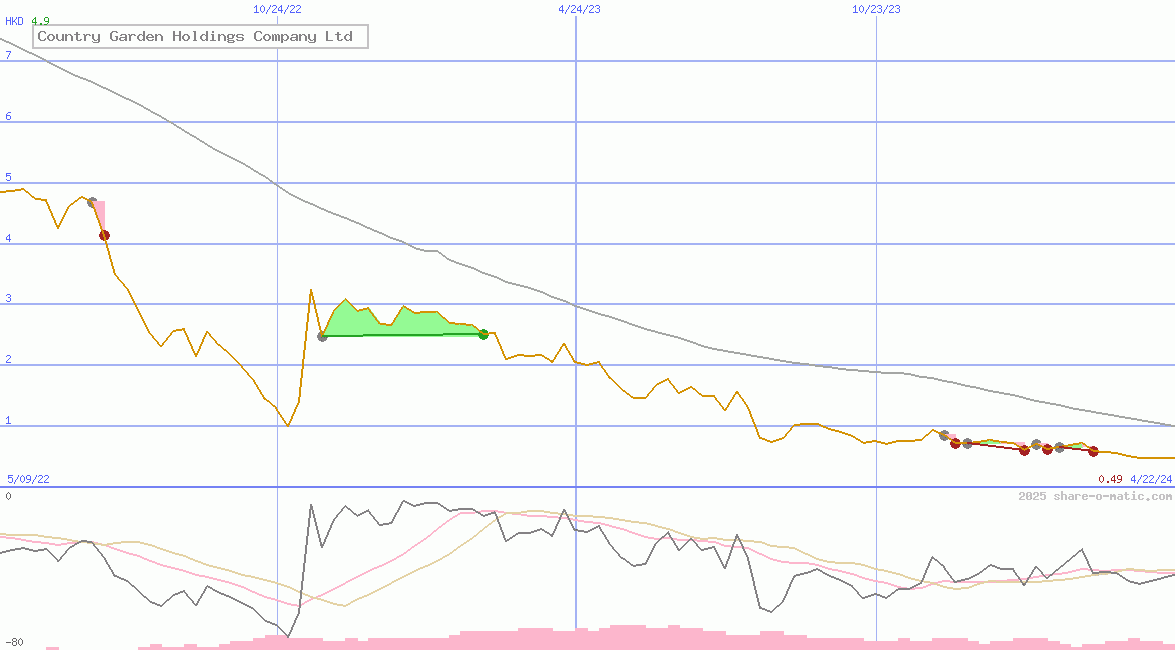This screenshot has width=1175, height=650.
Task: Click the 4/22/24 end date label
Action: [1151, 478]
